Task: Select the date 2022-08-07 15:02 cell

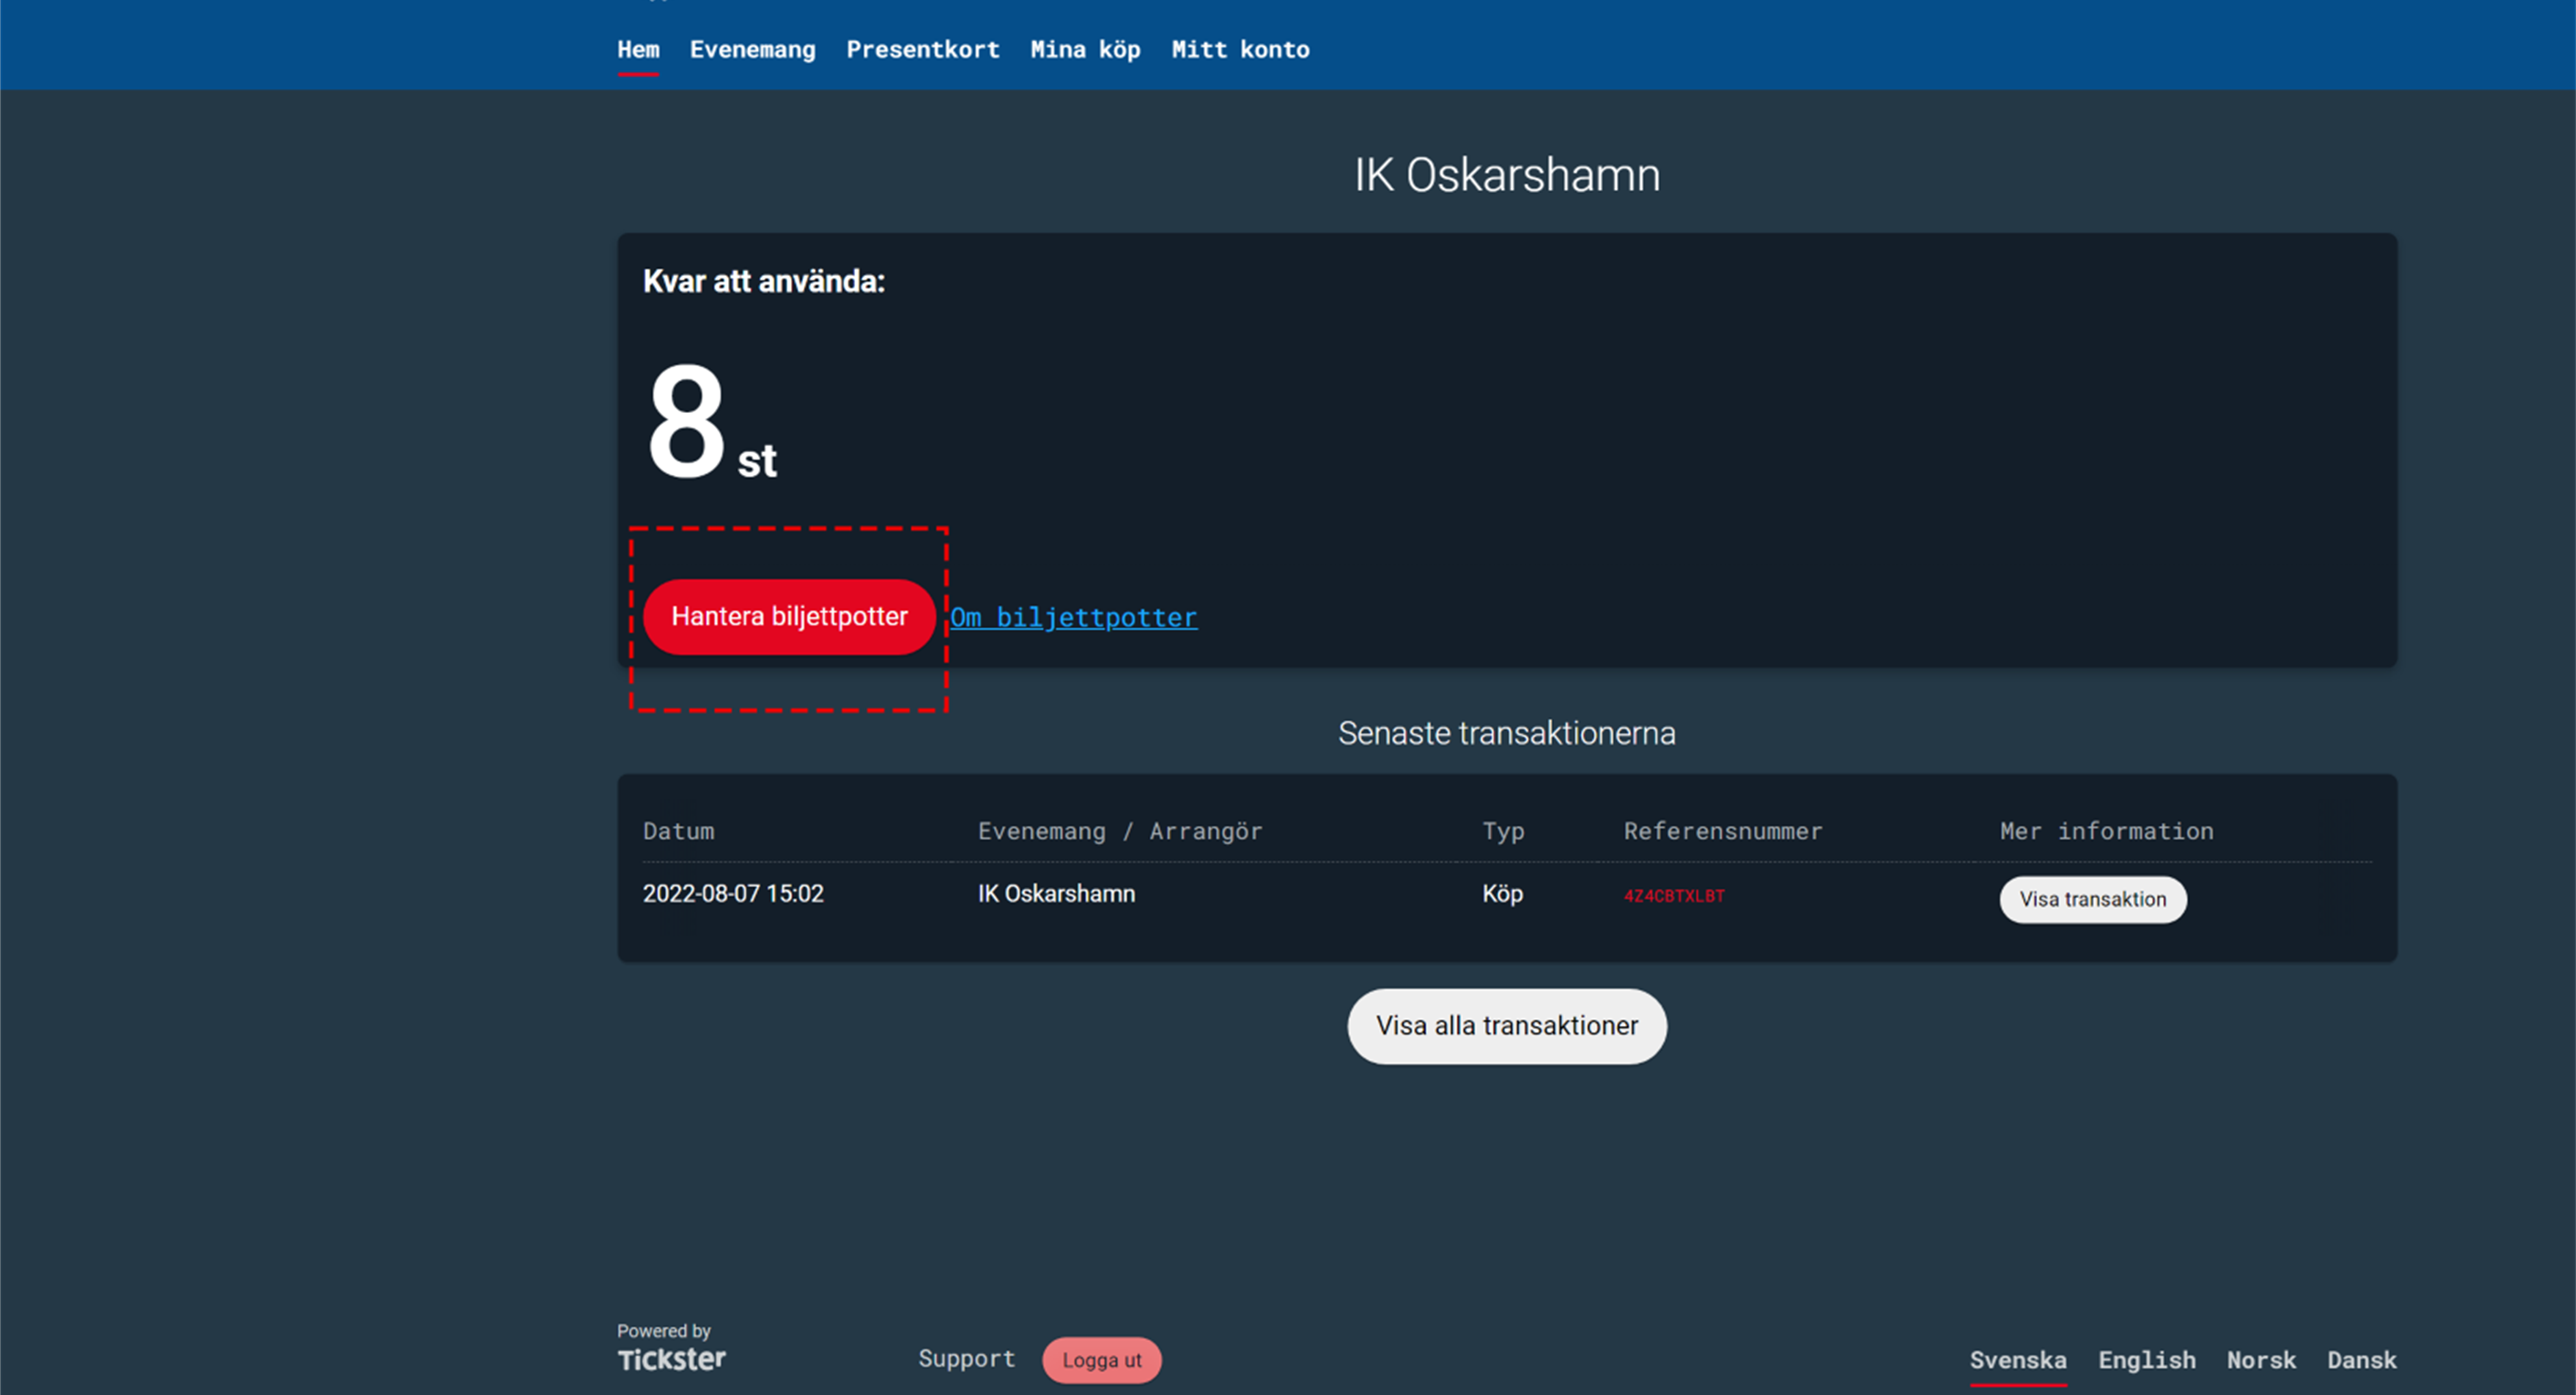Action: click(x=732, y=894)
